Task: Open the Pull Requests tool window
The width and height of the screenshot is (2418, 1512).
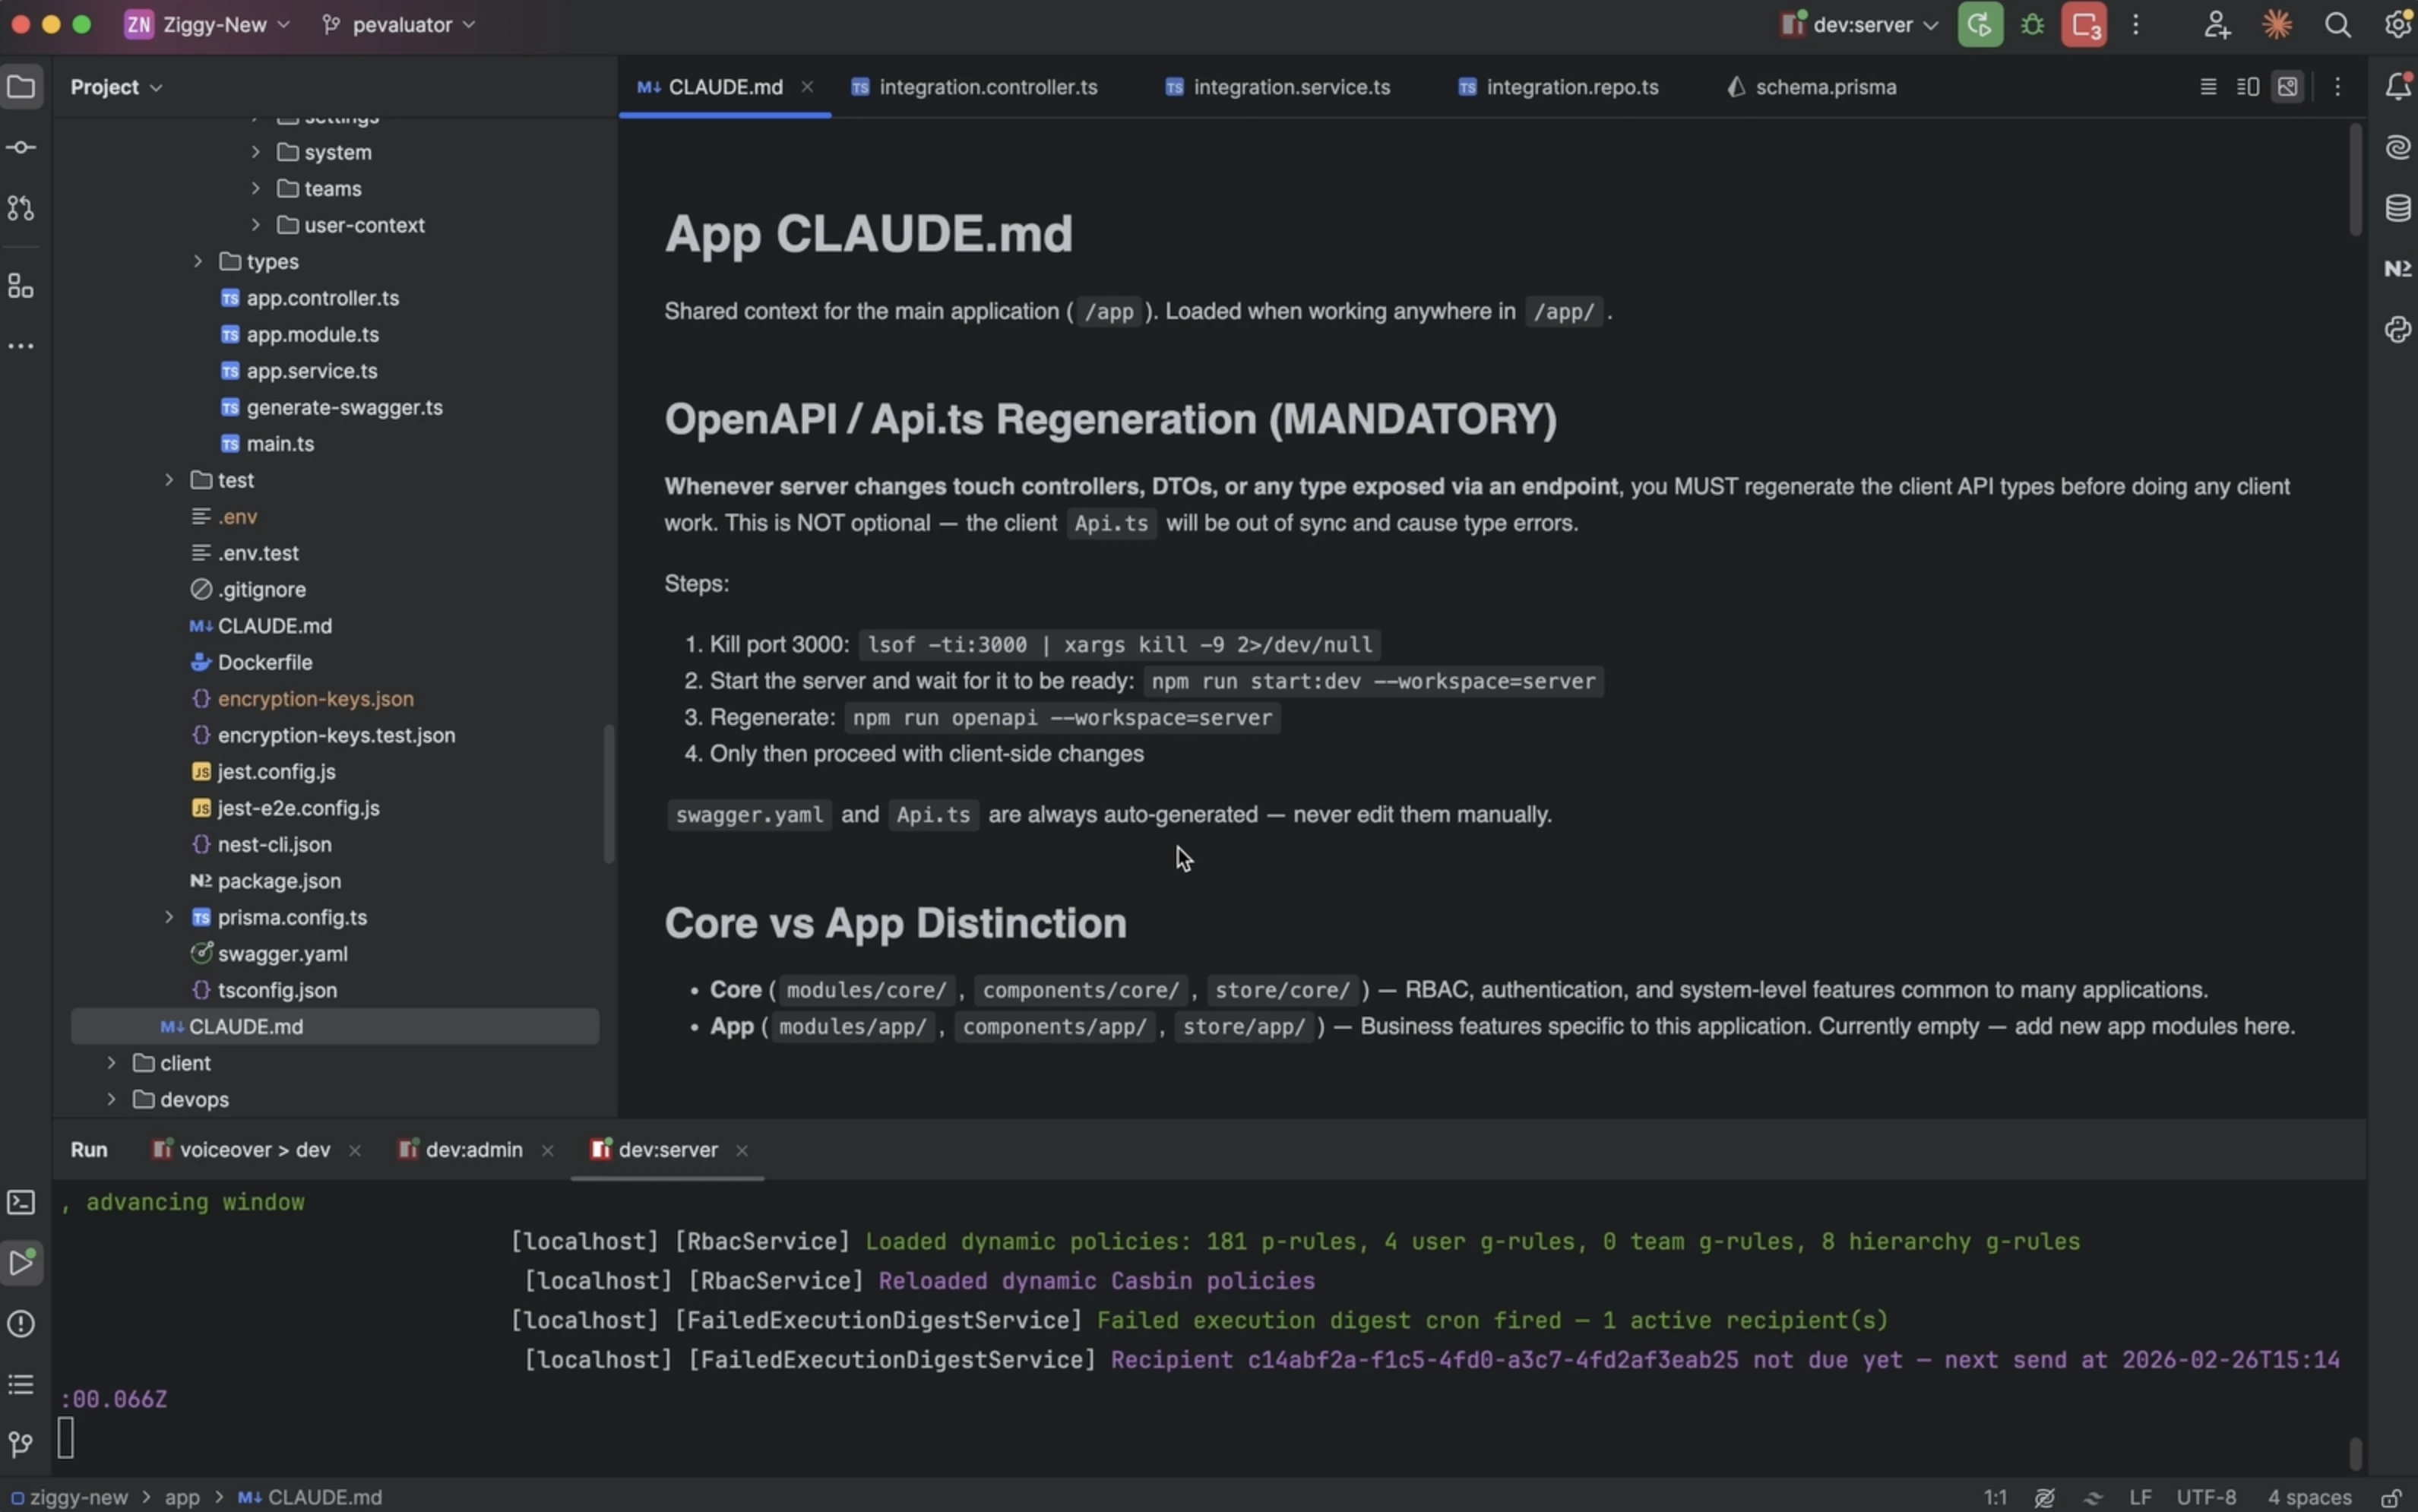Action: (x=21, y=208)
